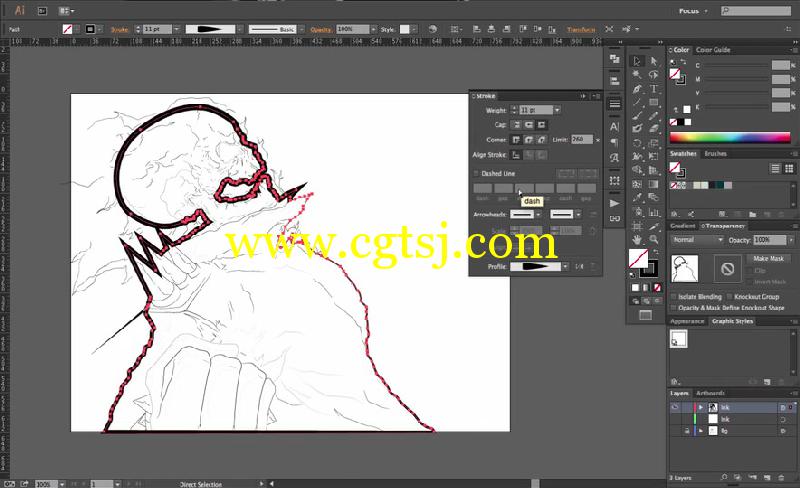Click the search field in the application bar
The image size is (800, 488).
pos(756,10)
